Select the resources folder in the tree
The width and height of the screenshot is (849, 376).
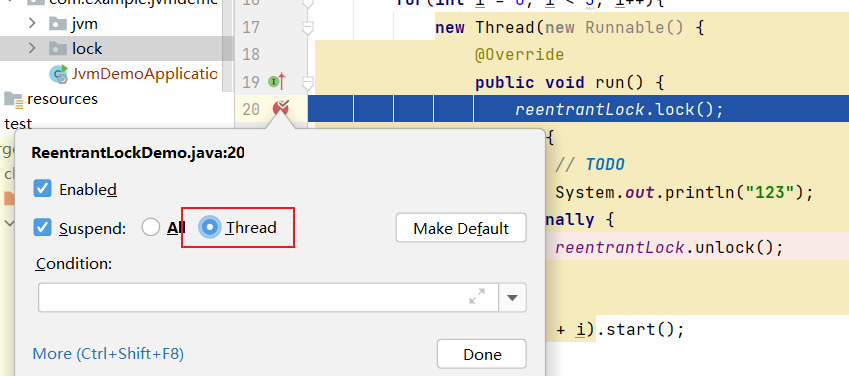click(62, 99)
